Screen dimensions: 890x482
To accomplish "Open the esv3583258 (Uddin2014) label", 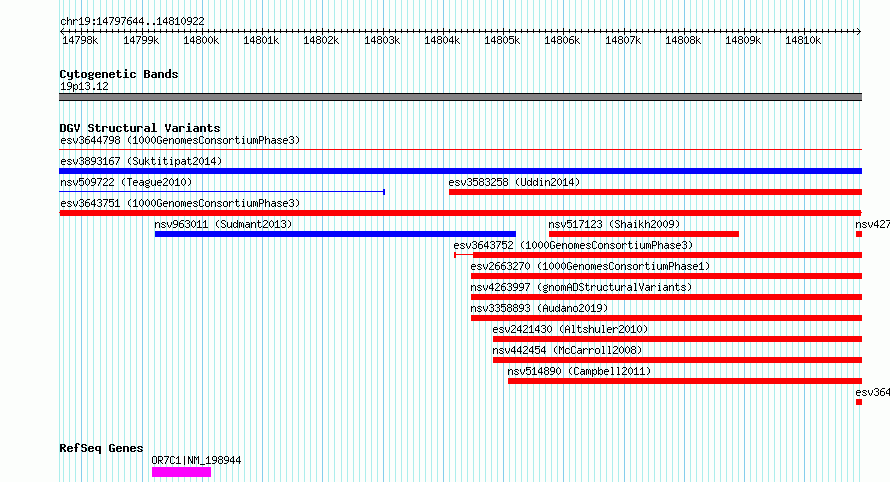I will [x=514, y=182].
